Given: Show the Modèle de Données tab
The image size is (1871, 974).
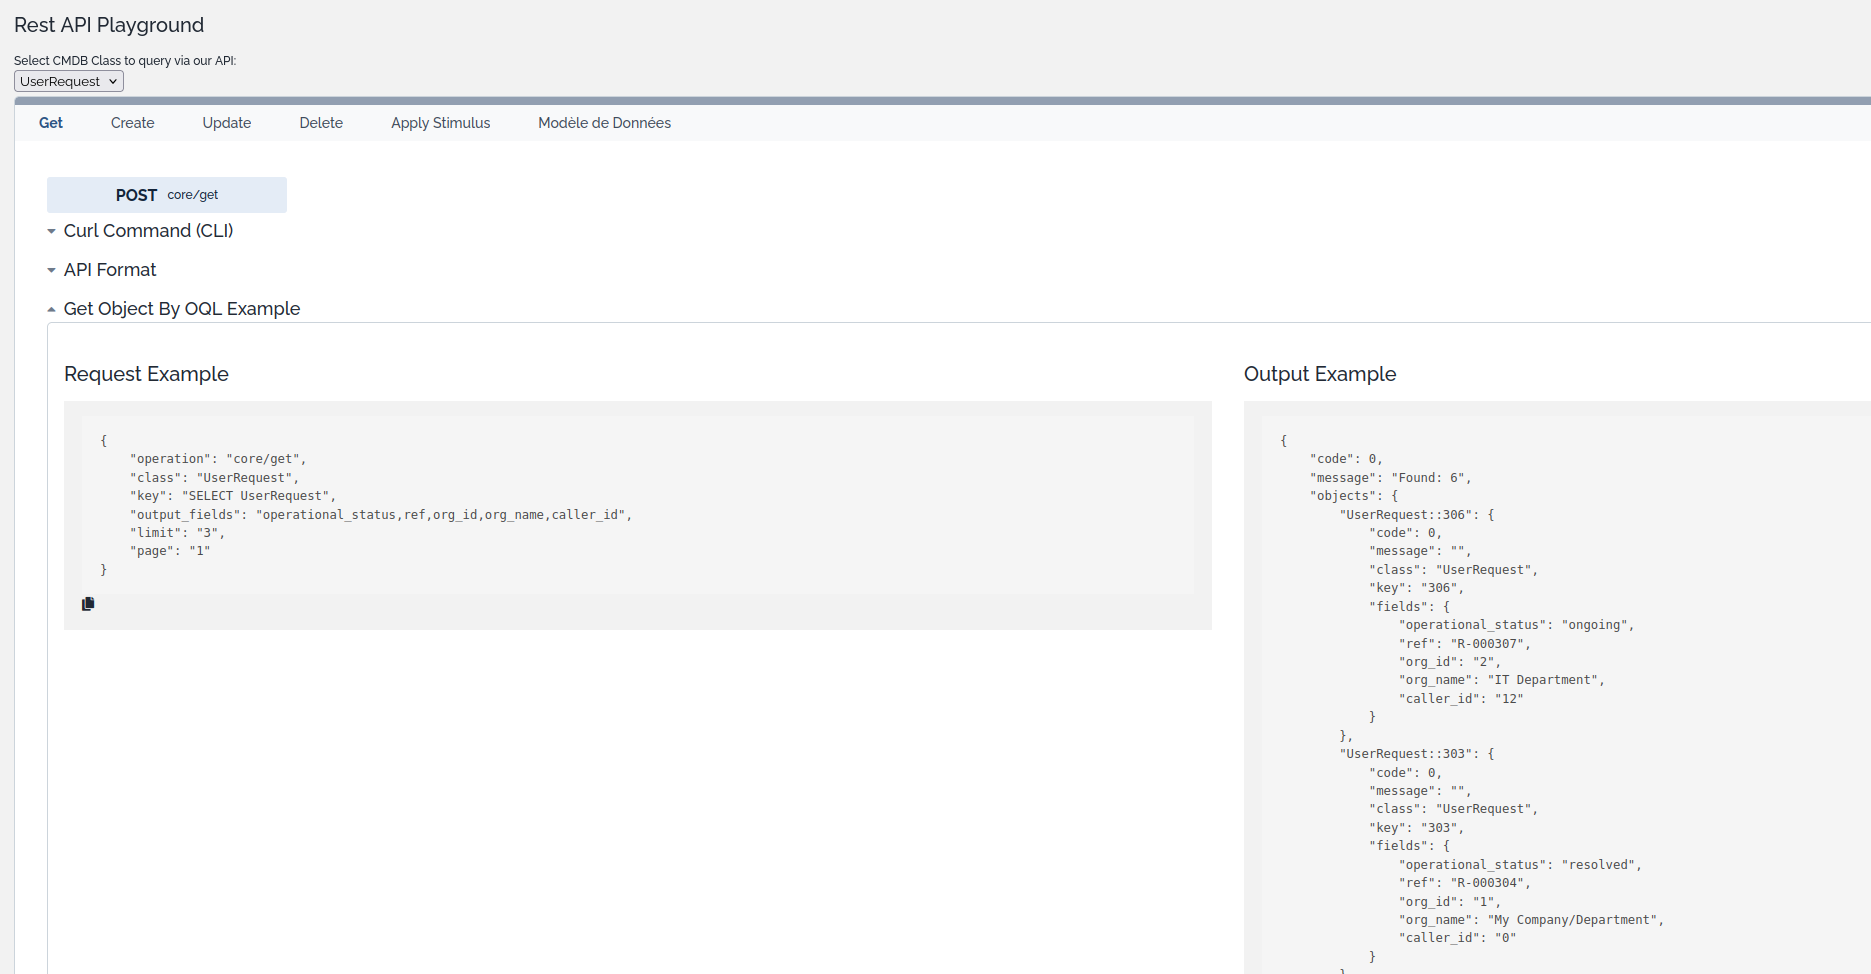Looking at the screenshot, I should point(604,123).
